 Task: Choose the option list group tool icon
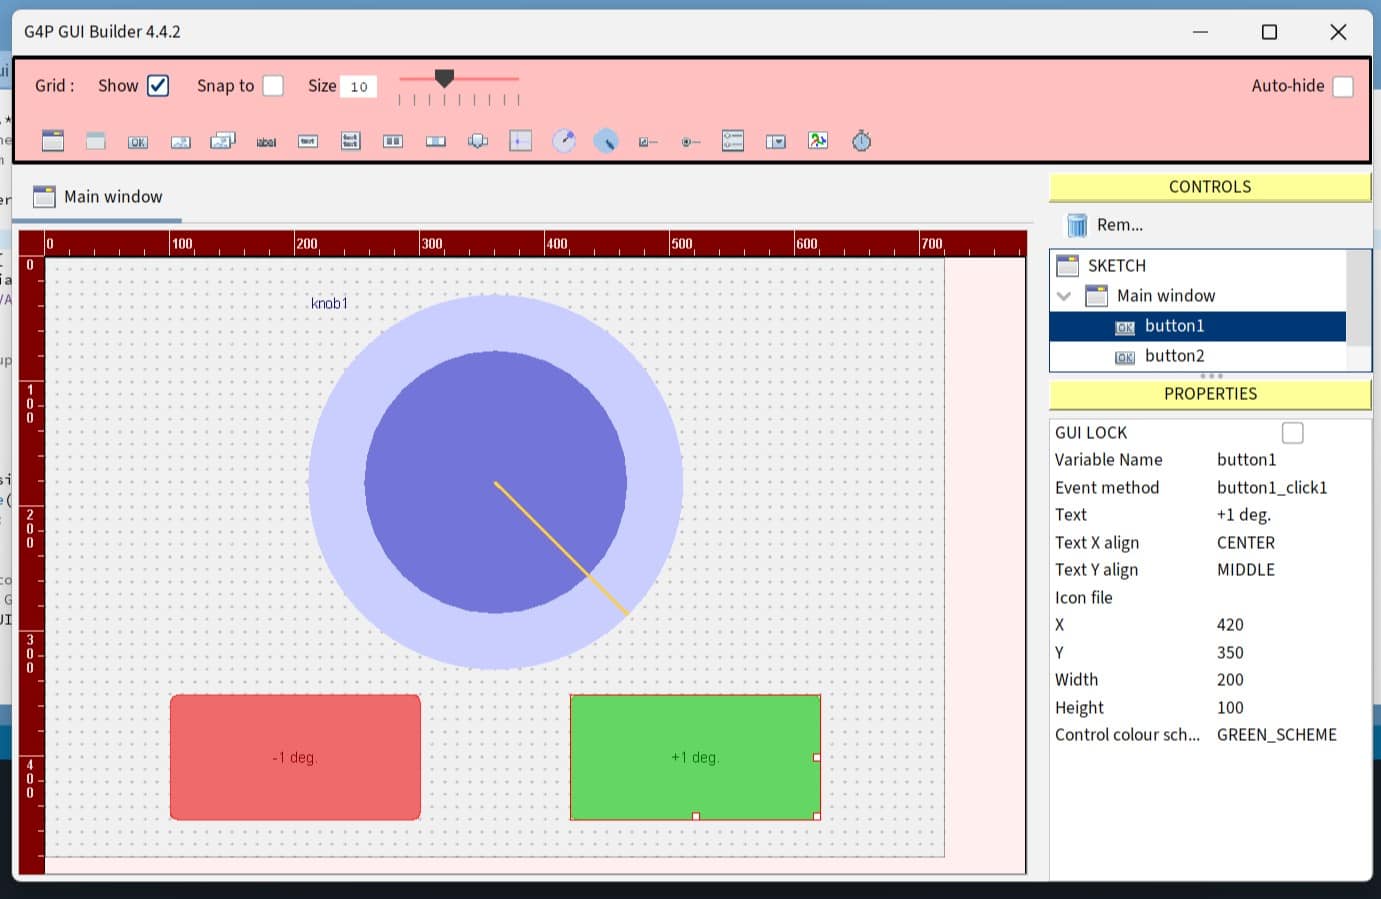click(733, 141)
